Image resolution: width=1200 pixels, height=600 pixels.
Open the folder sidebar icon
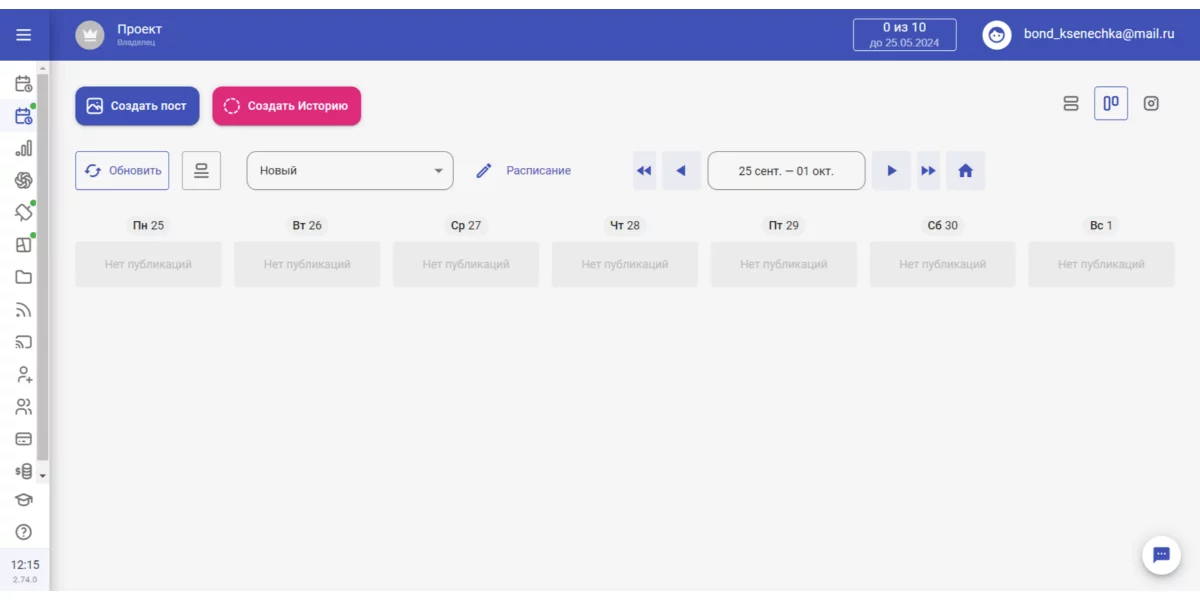coord(23,277)
